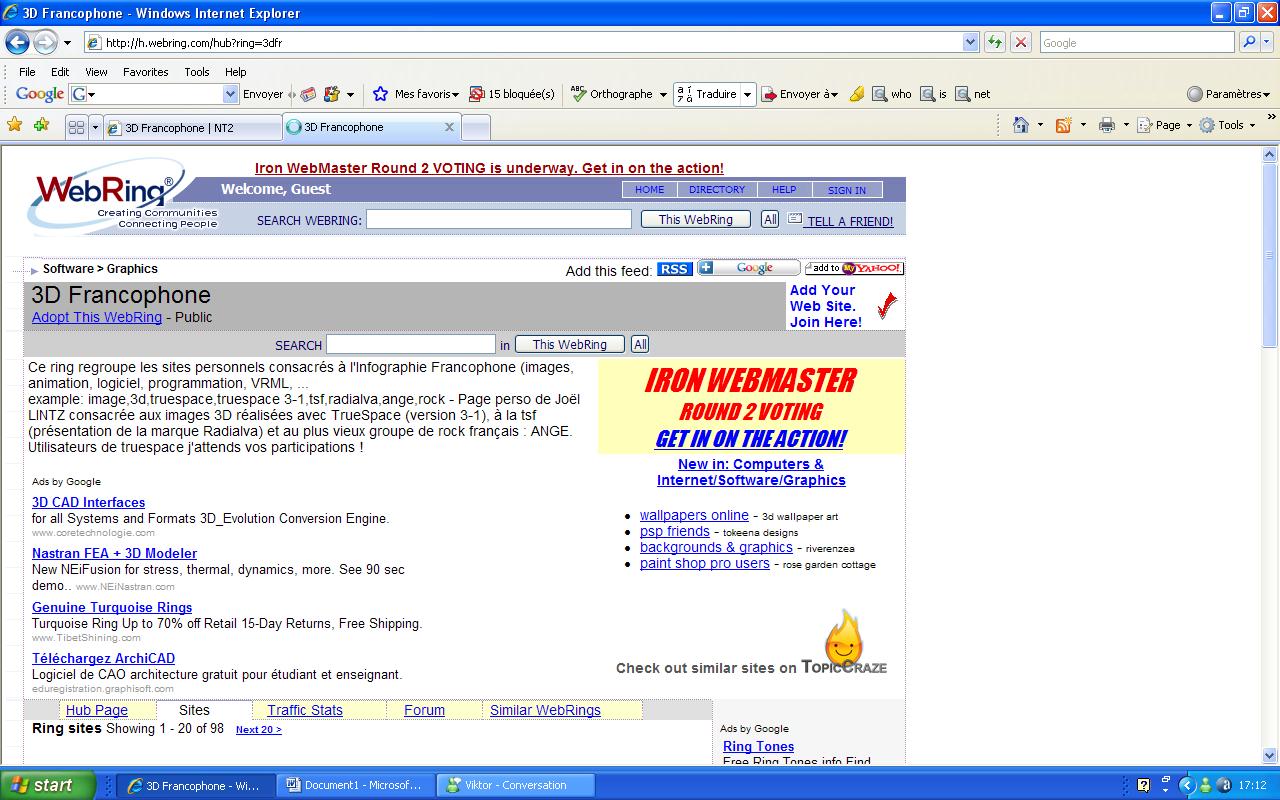Click the RSS feeds icon in command bar
The width and height of the screenshot is (1280, 800).
(x=1063, y=125)
